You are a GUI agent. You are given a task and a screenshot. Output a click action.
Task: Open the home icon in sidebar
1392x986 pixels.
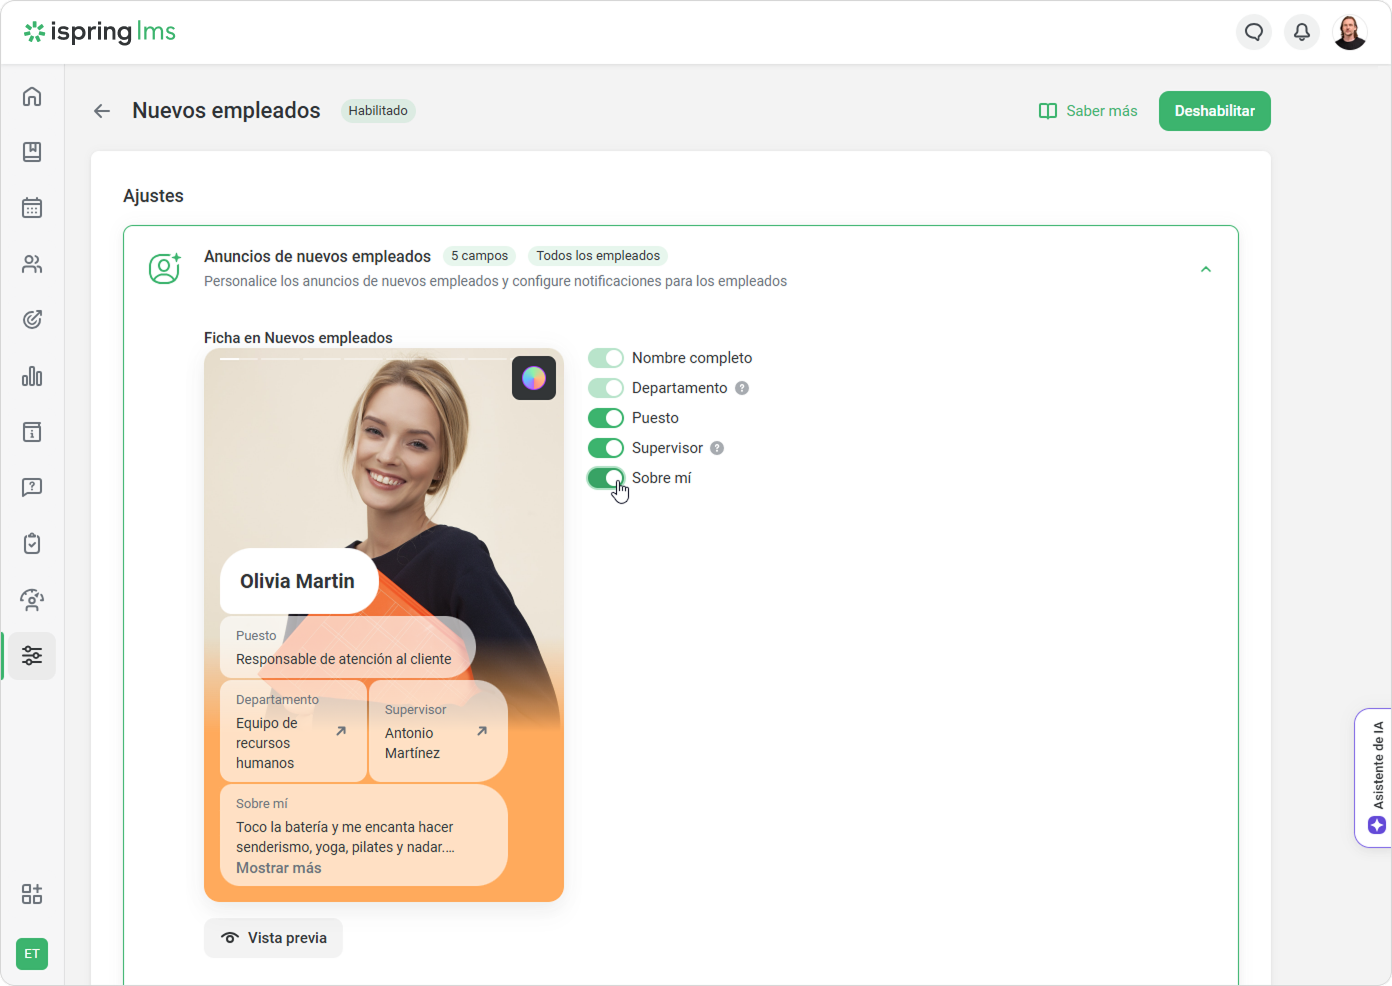(32, 96)
